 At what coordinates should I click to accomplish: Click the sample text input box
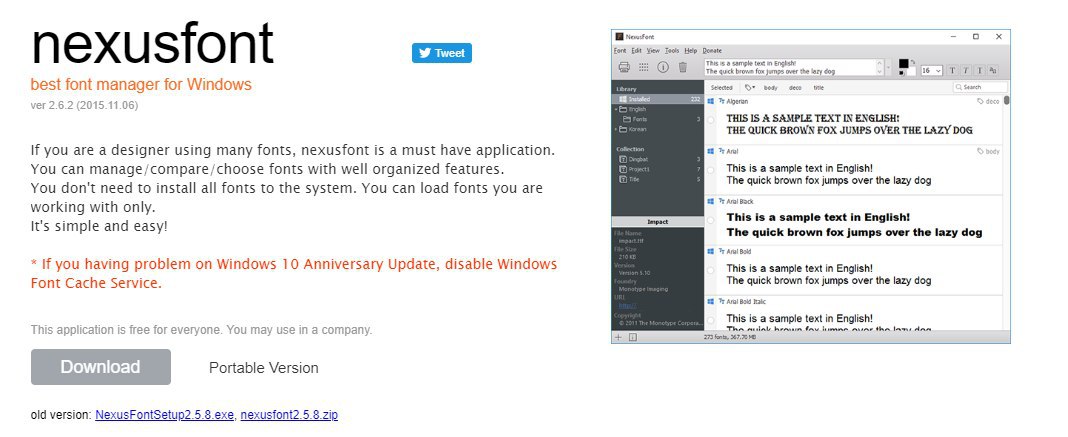point(794,67)
